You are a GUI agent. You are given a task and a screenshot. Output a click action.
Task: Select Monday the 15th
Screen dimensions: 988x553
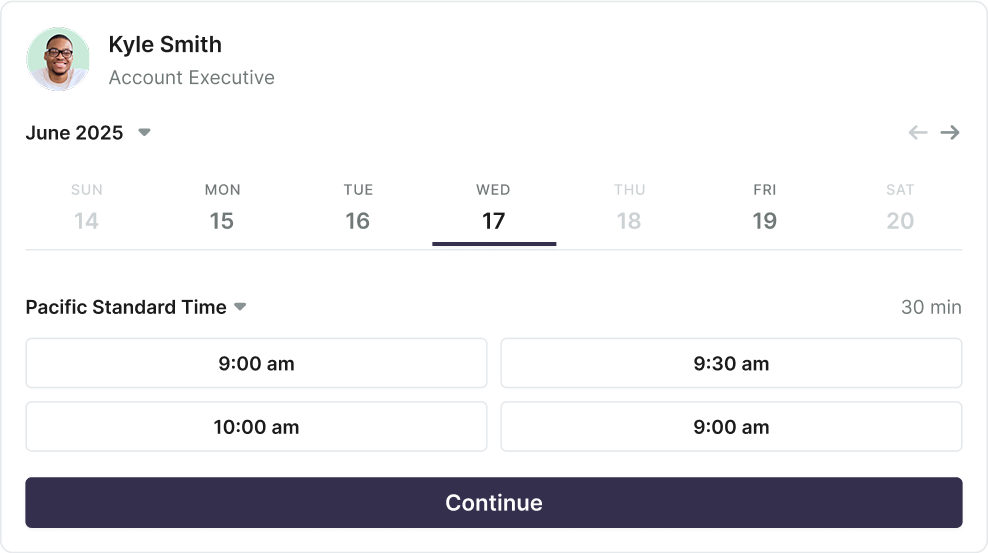click(x=222, y=208)
